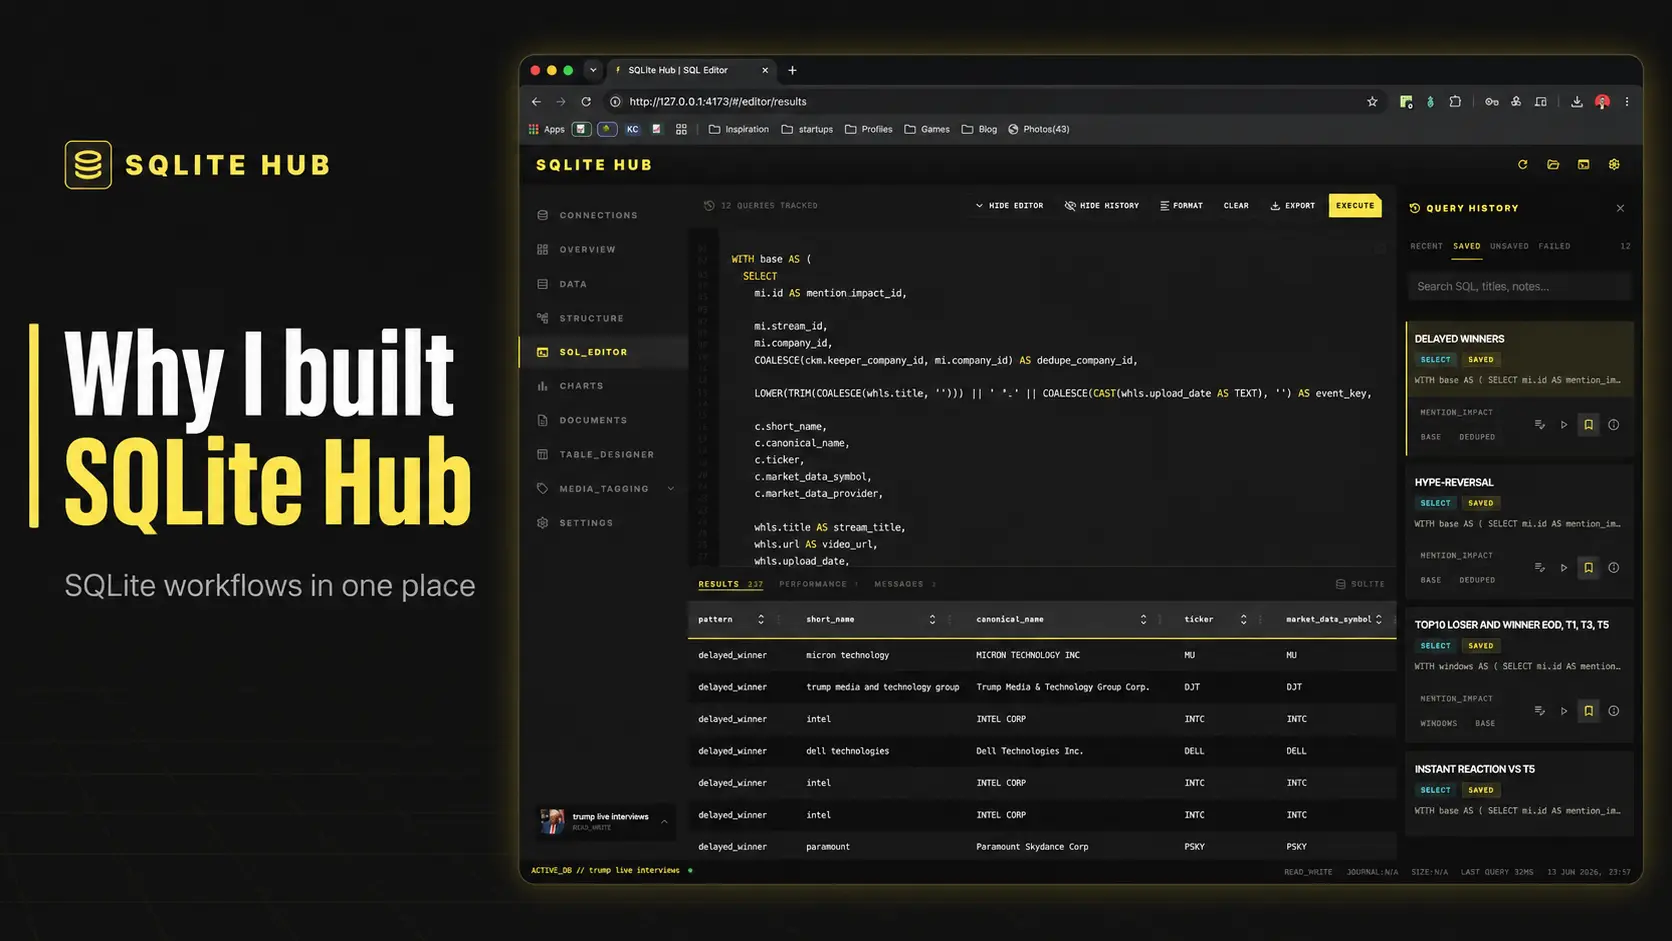
Task: Open a new browser tab
Action: coord(792,70)
